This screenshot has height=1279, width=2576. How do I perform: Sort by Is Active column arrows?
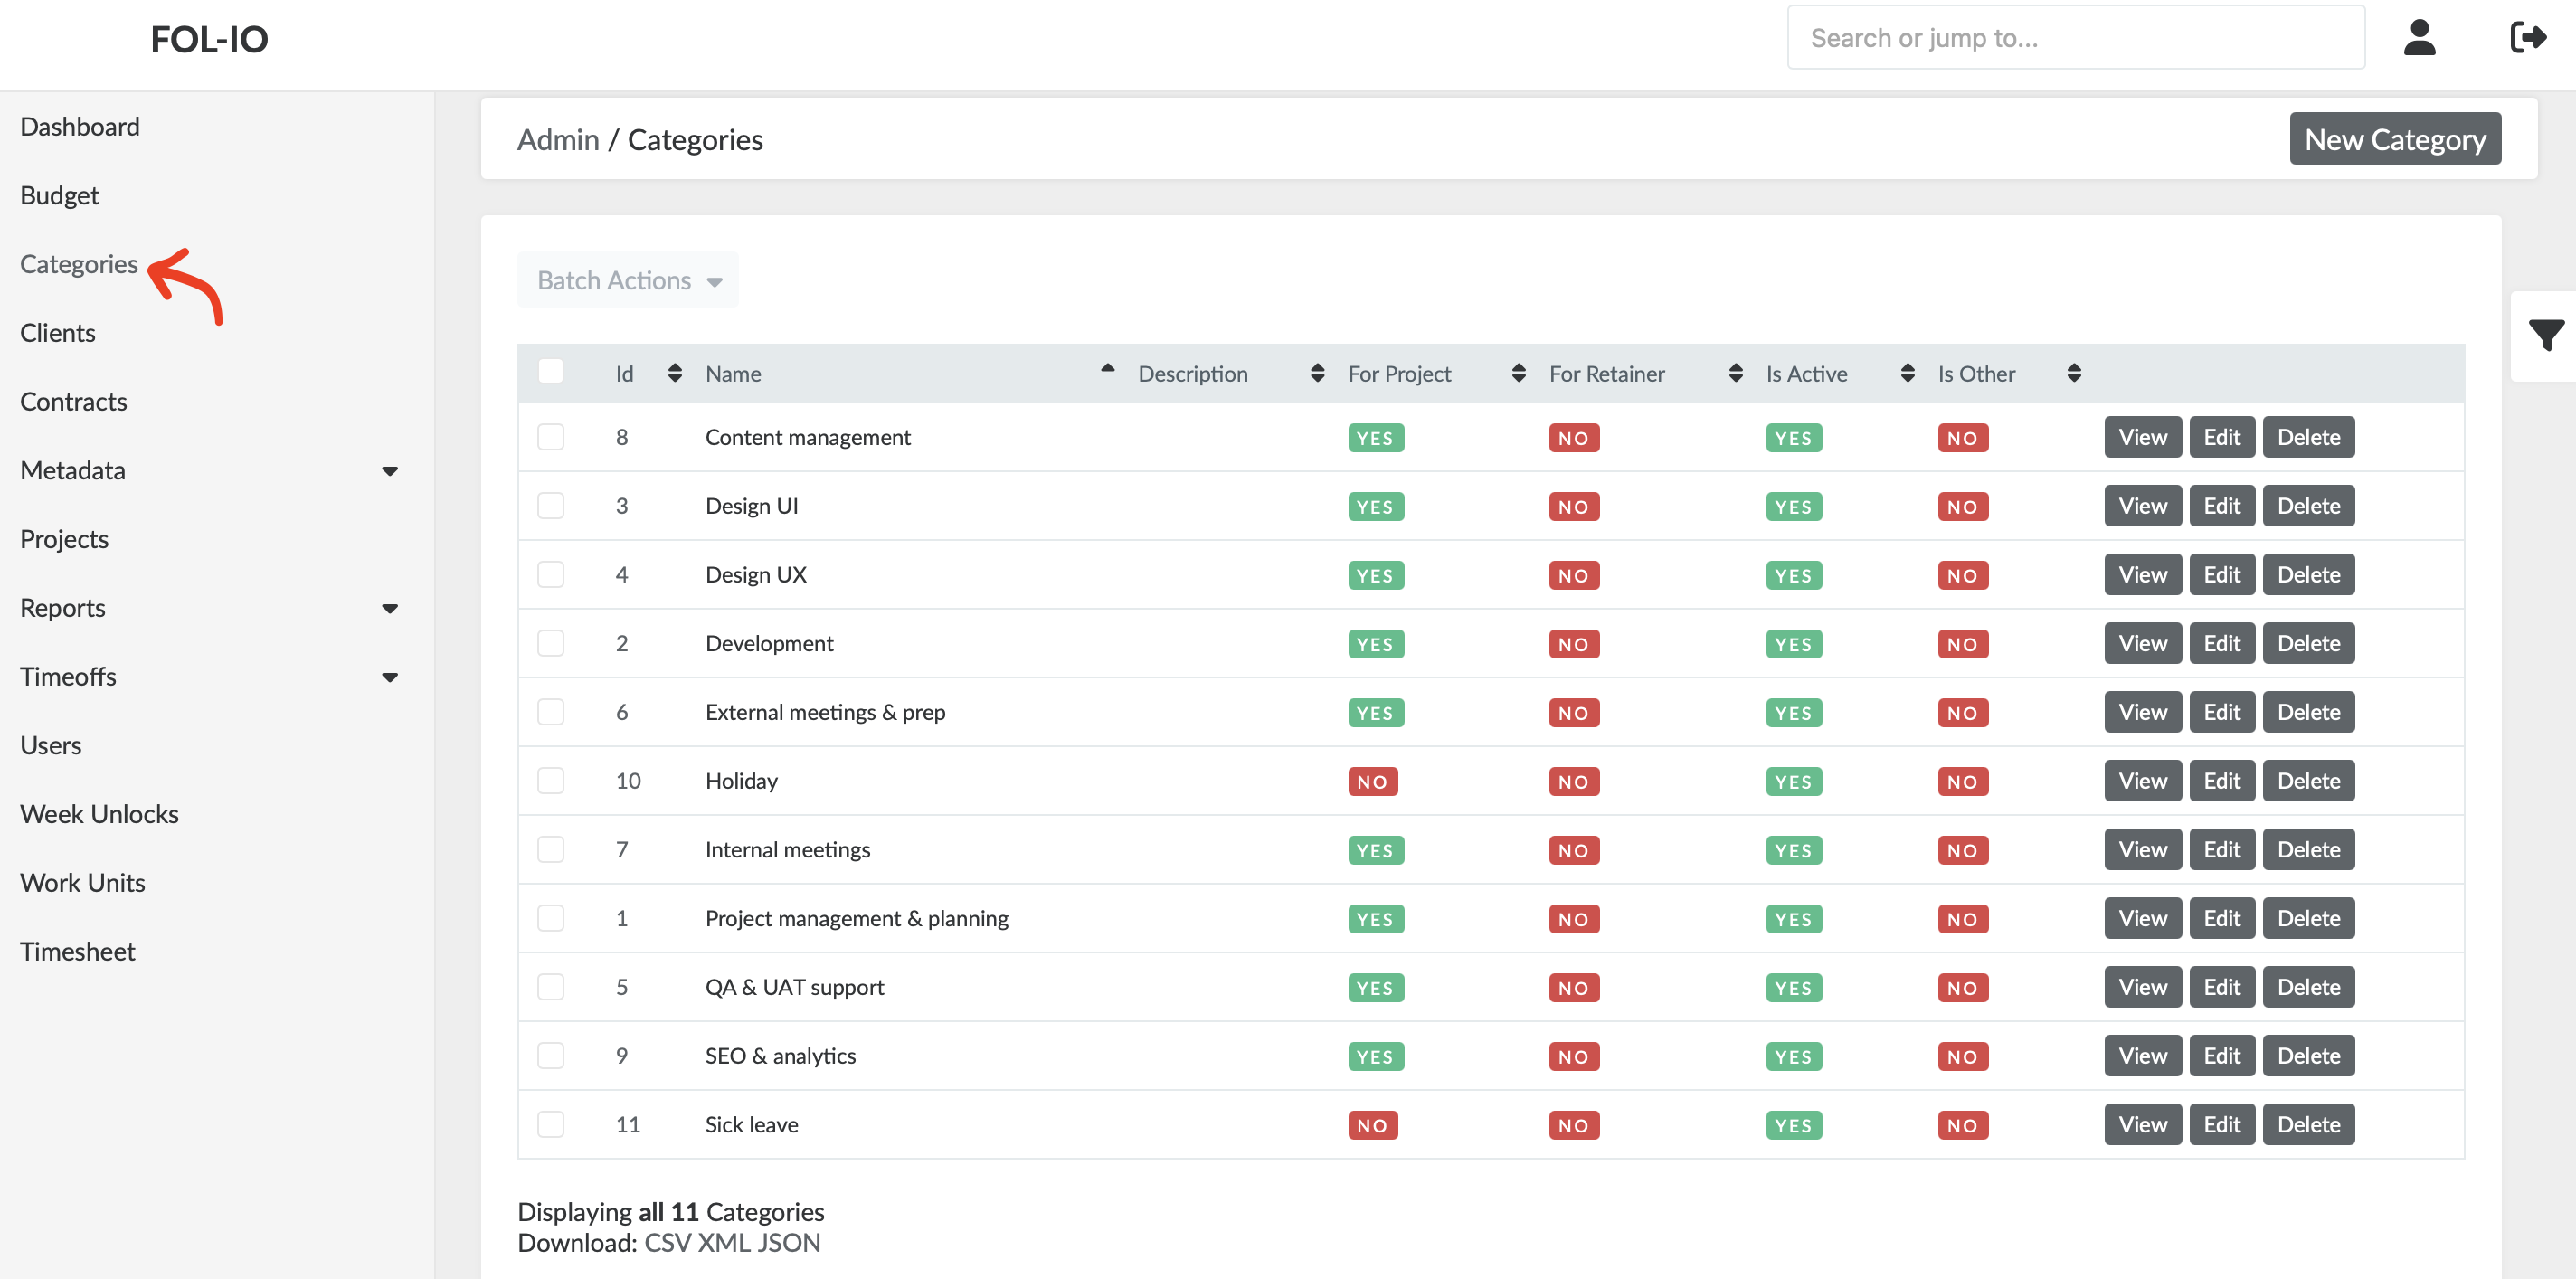tap(1907, 373)
